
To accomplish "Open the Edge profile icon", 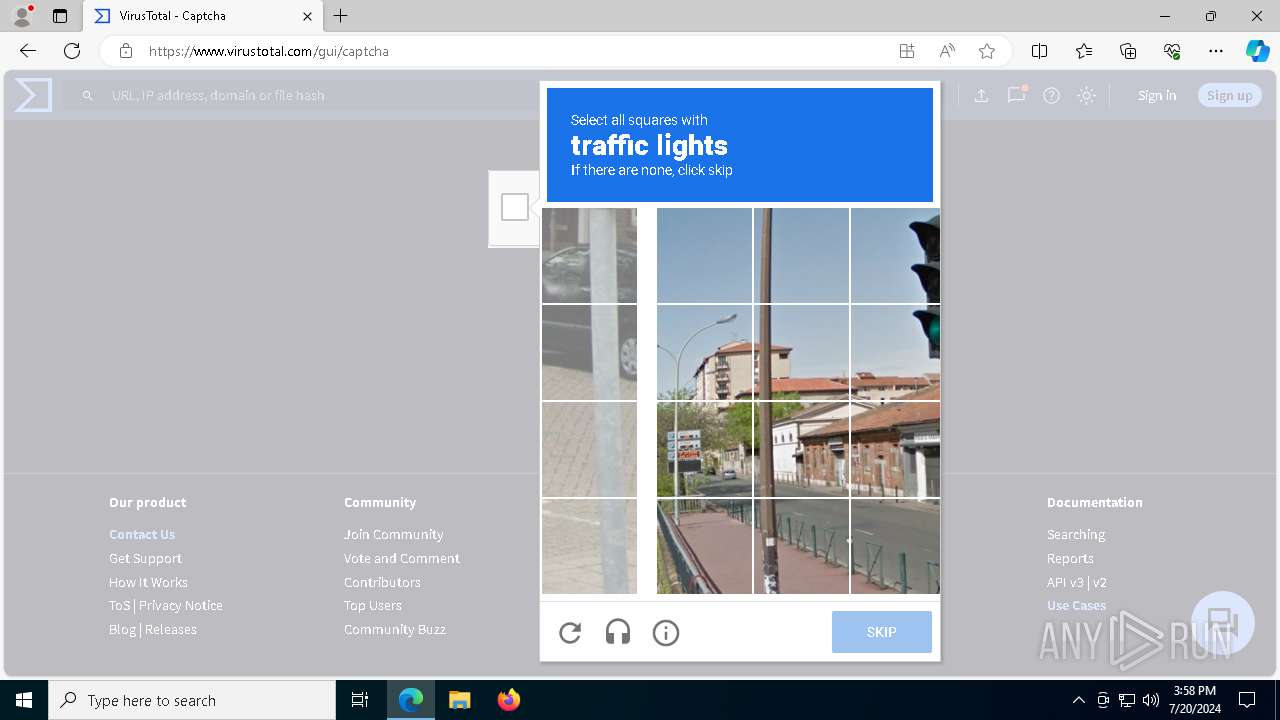I will (22, 15).
